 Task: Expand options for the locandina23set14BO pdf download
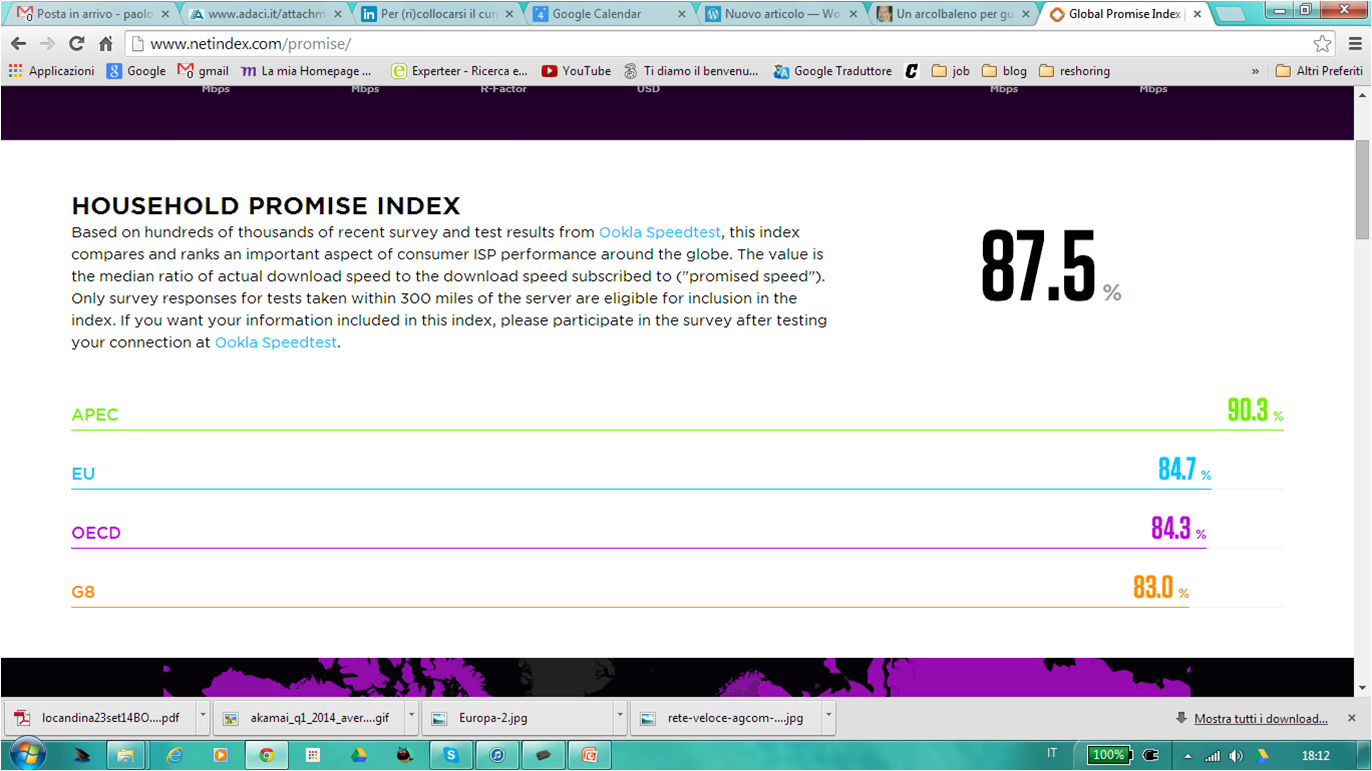coord(203,717)
